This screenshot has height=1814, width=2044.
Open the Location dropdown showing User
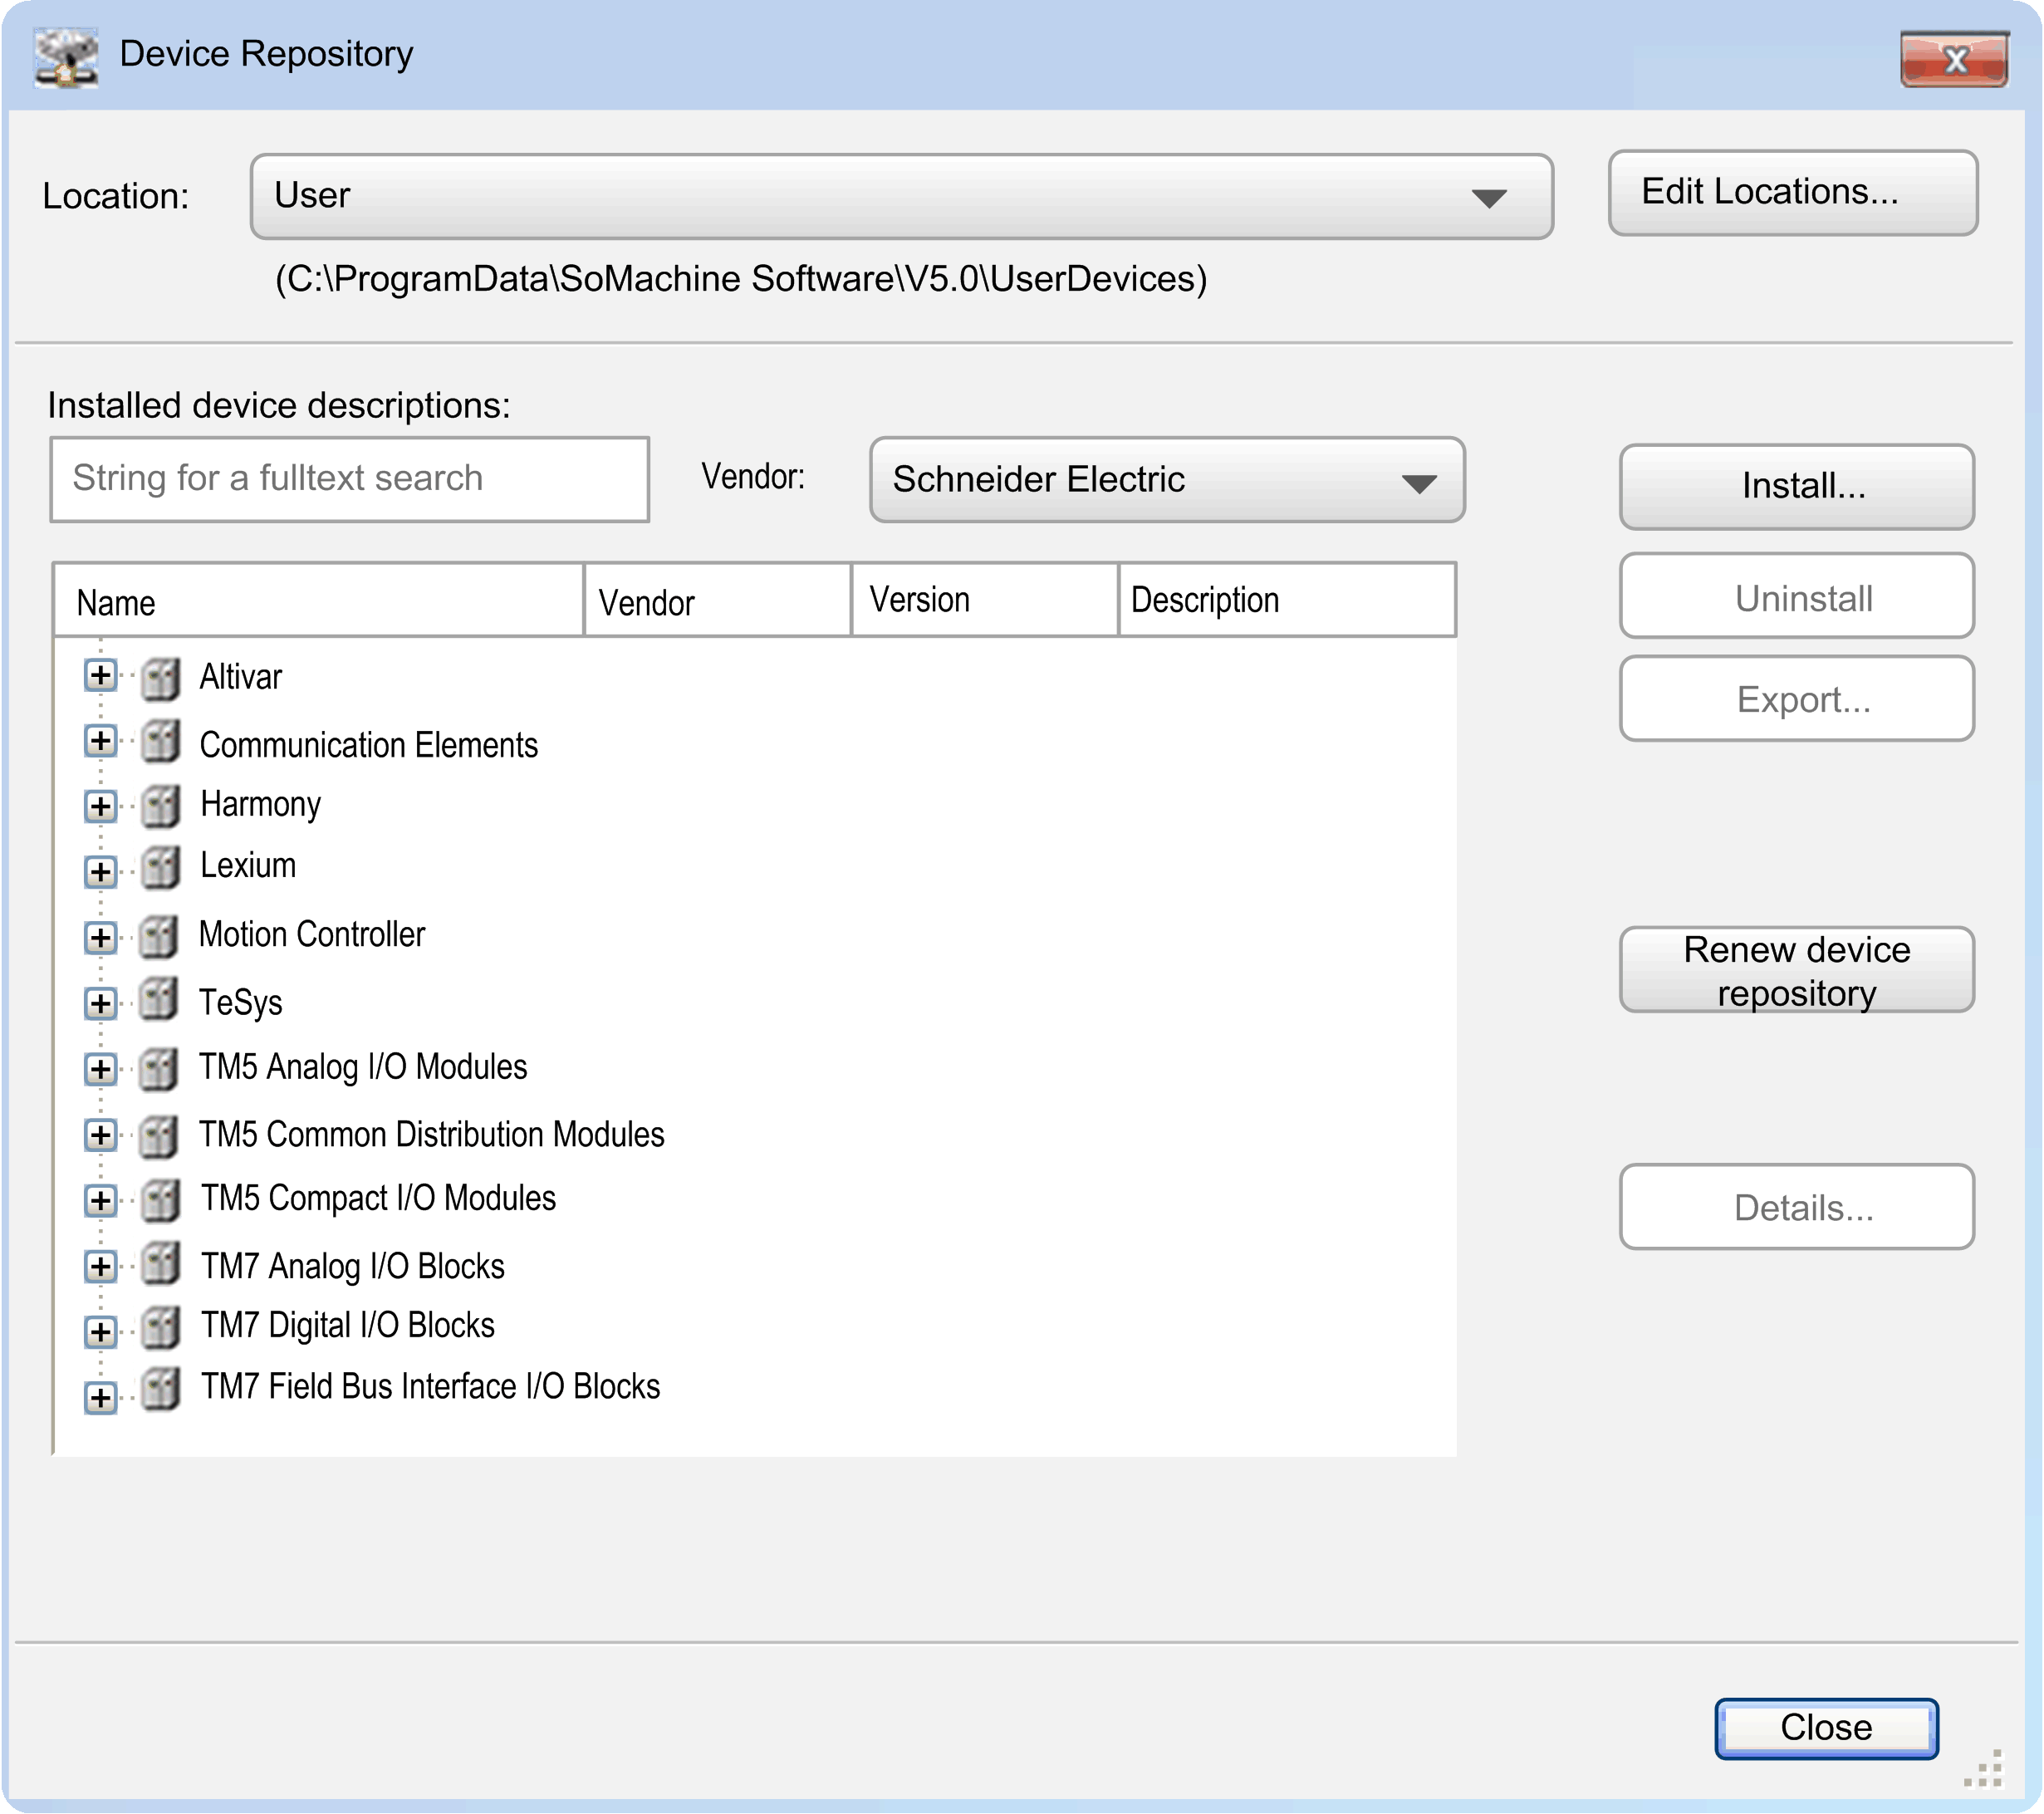(901, 196)
